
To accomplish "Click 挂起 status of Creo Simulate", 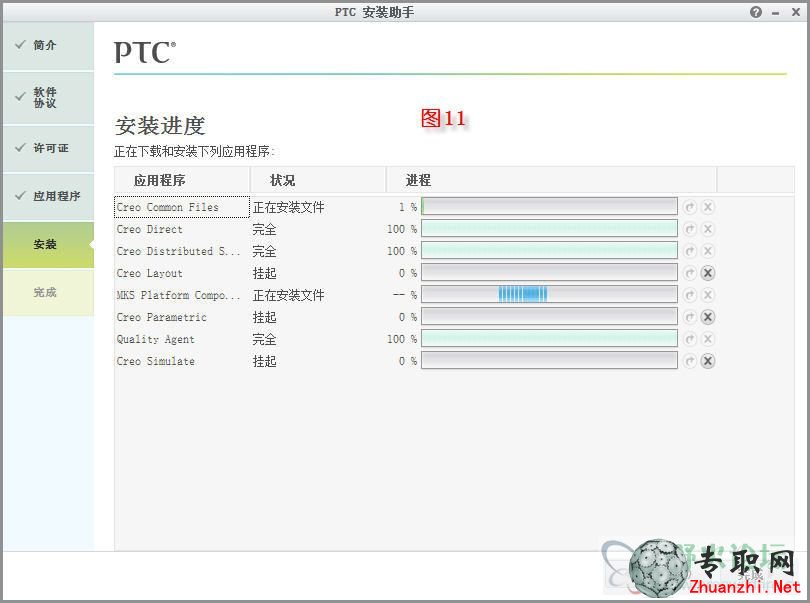I will (x=264, y=361).
